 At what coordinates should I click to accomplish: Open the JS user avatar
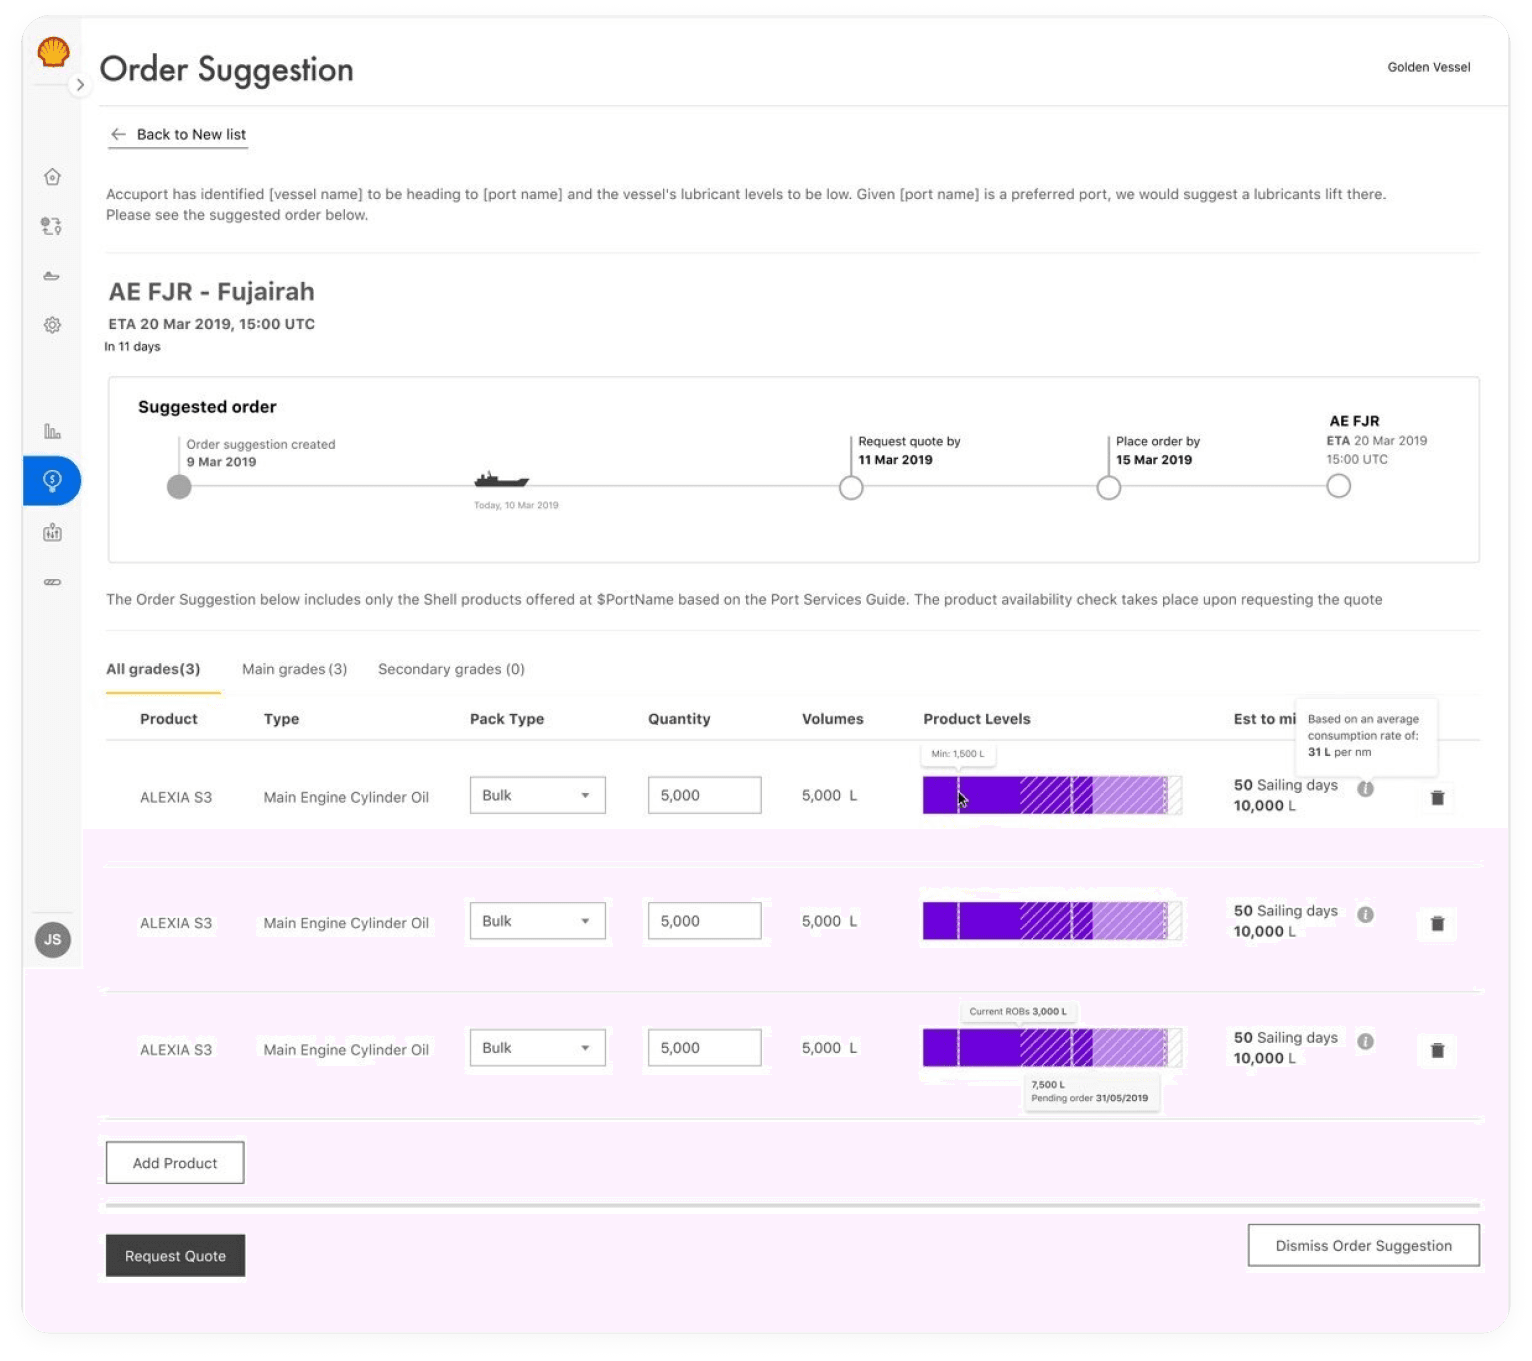click(53, 940)
